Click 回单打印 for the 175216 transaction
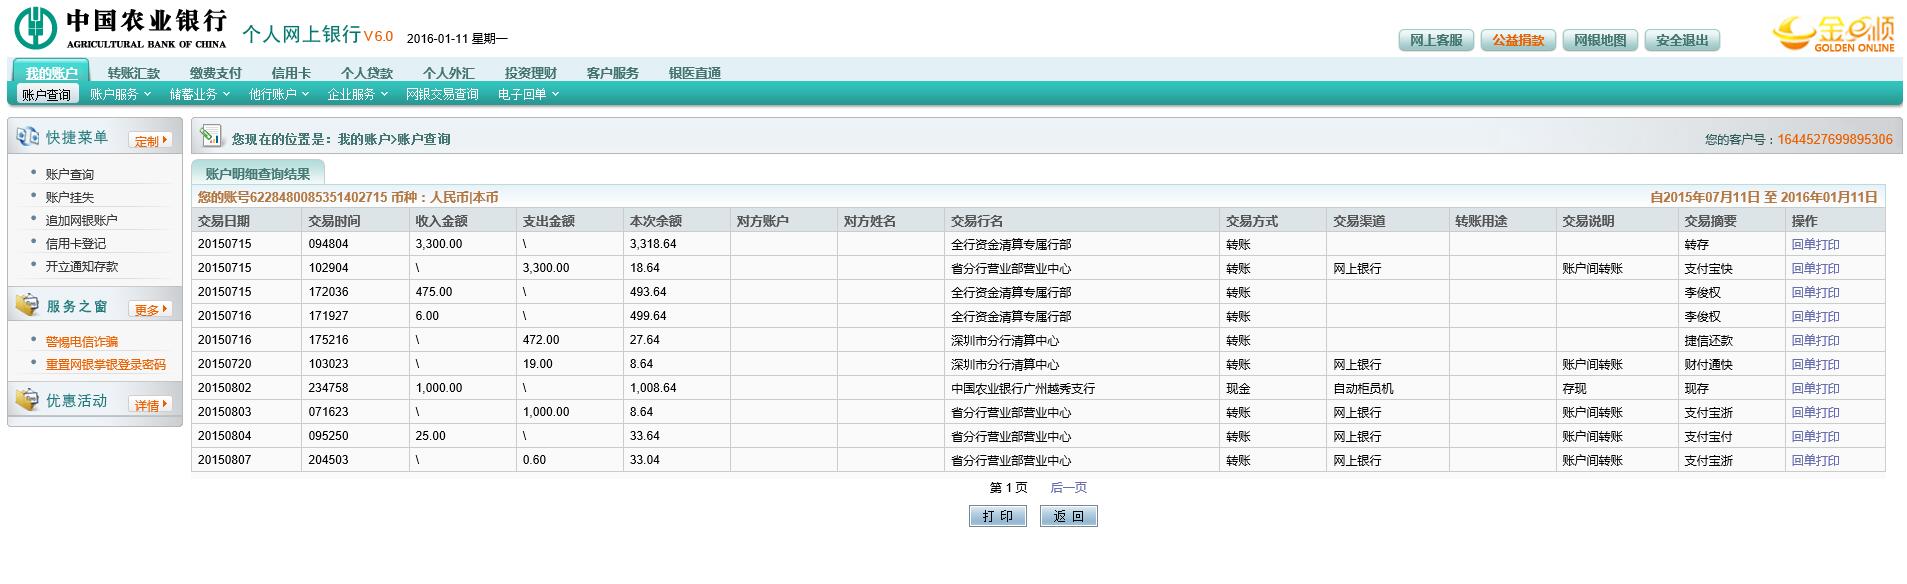Image resolution: width=1907 pixels, height=584 pixels. click(1815, 340)
